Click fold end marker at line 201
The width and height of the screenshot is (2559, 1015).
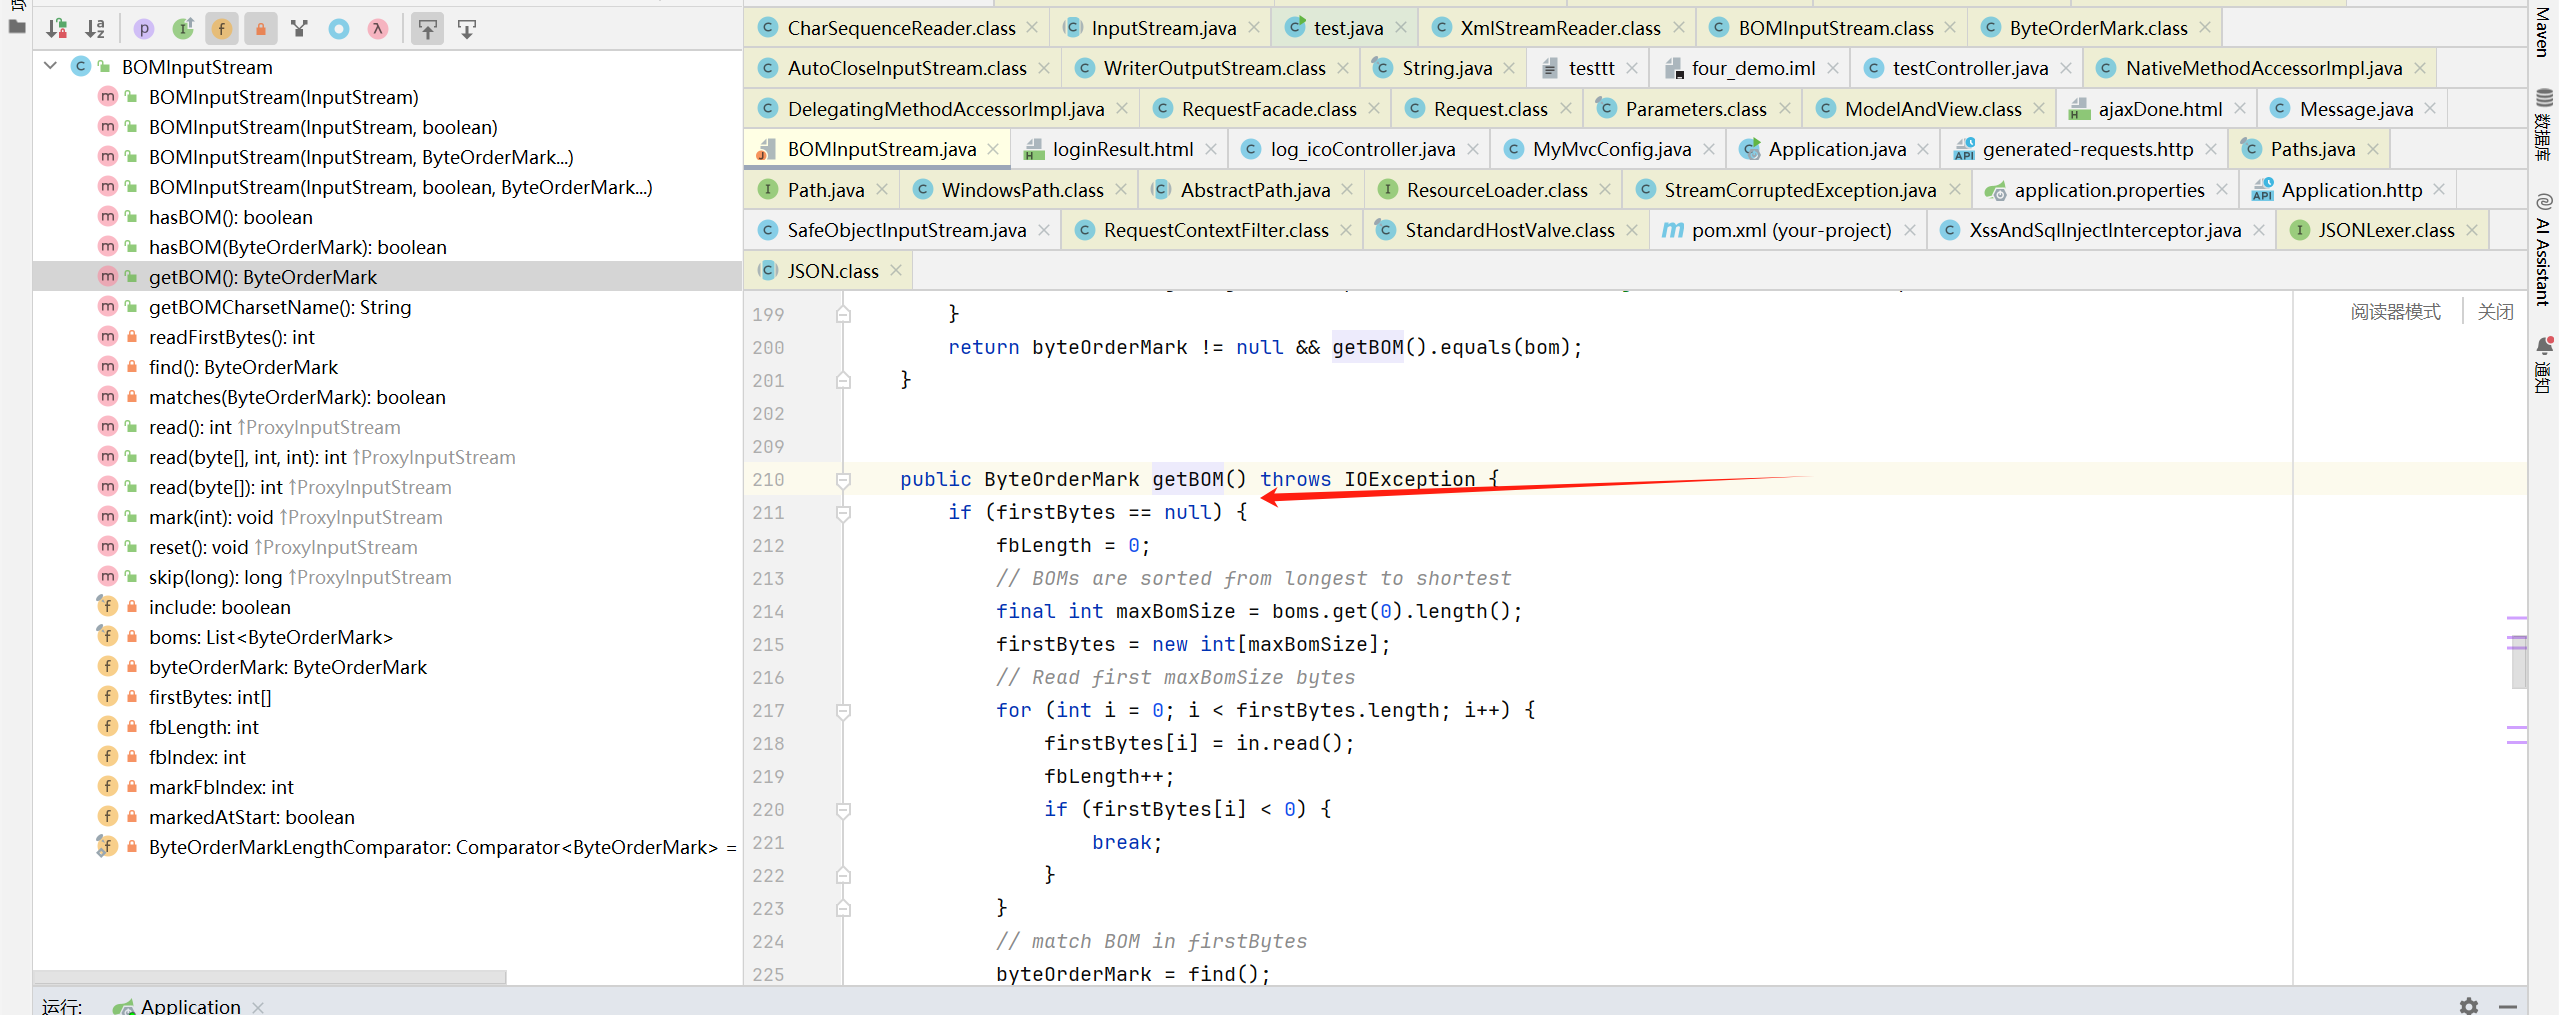843,381
